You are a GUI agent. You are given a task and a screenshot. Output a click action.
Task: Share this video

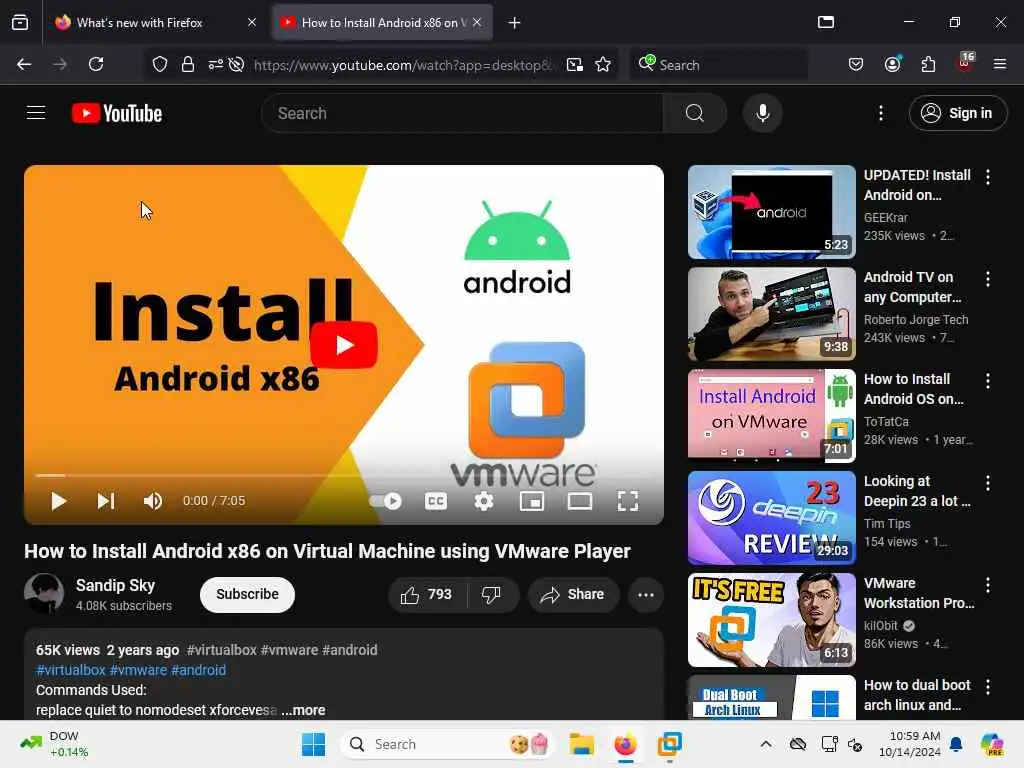tap(573, 594)
